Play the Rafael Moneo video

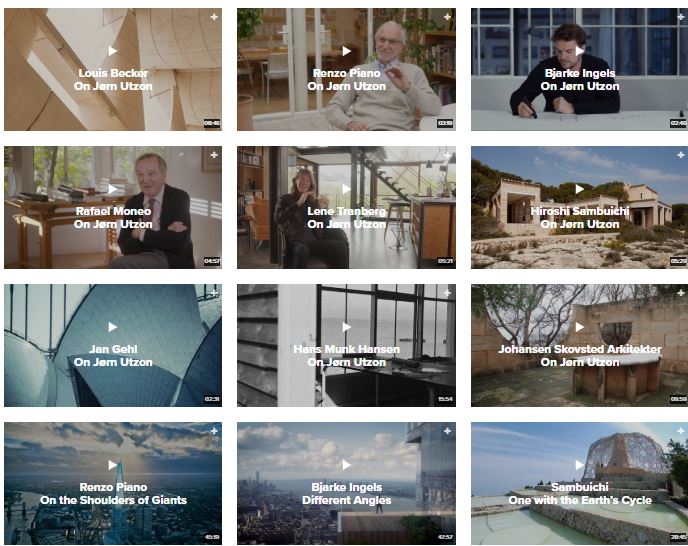click(113, 189)
